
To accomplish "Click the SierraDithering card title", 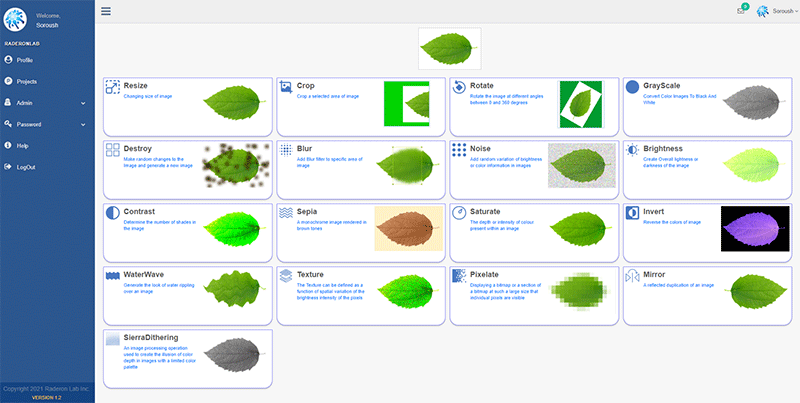I will (x=150, y=337).
